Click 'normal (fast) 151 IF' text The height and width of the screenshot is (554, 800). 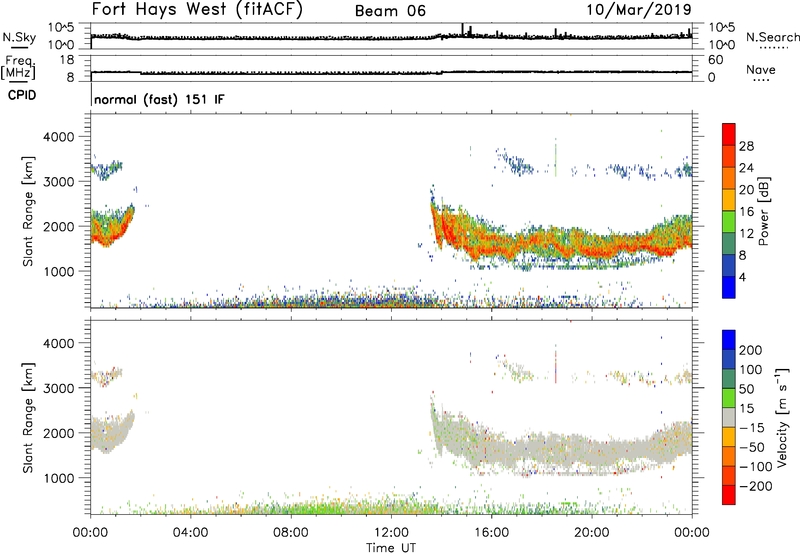point(159,99)
